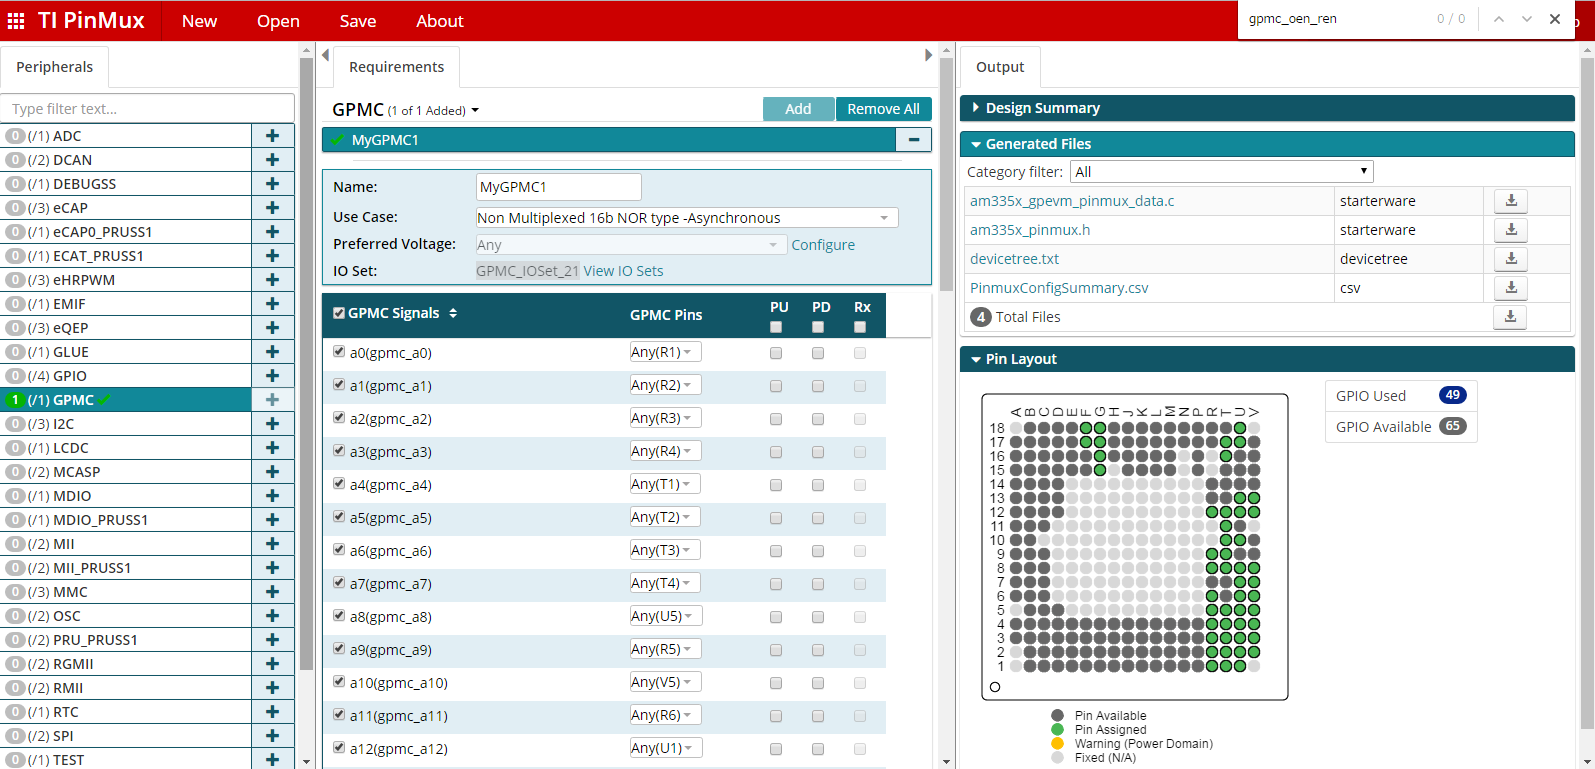Open the Use Case dropdown

point(686,218)
